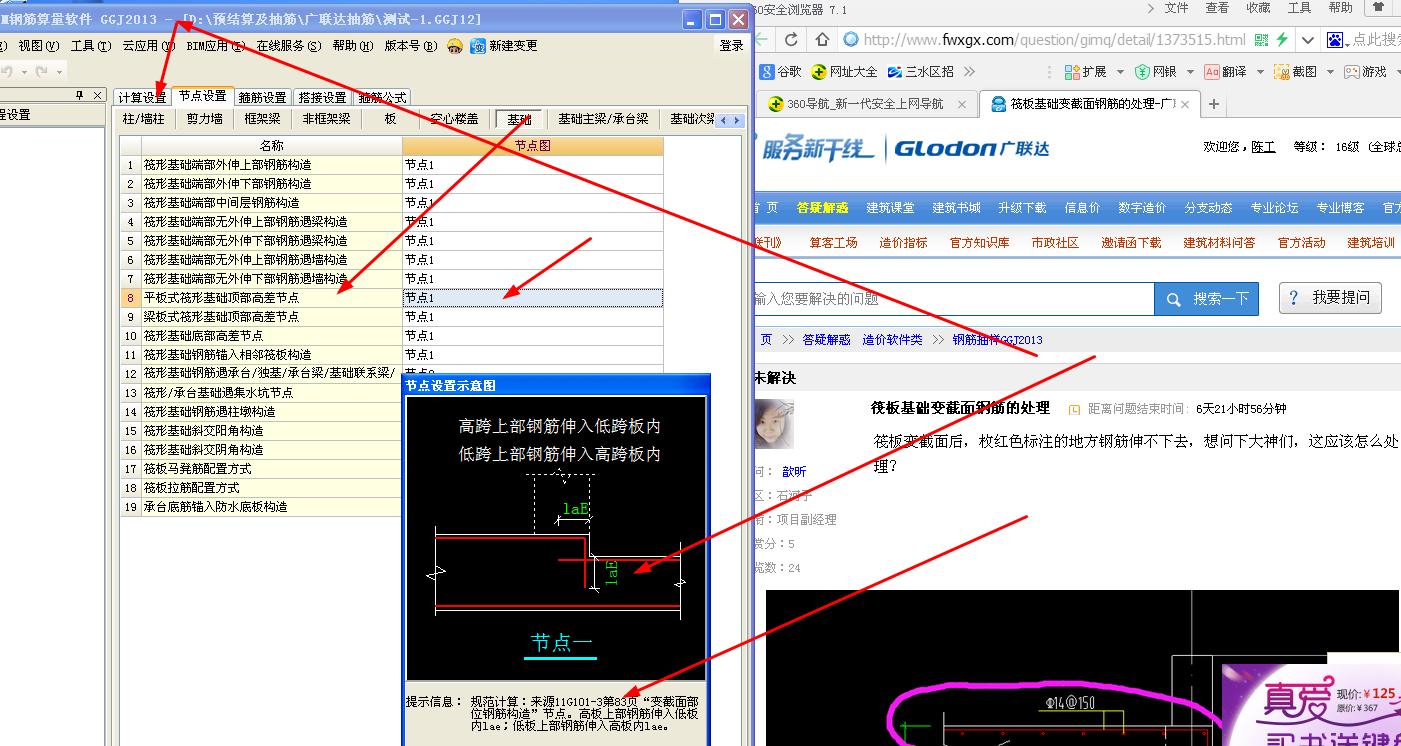Open the 答疑解惑 navigation link
The width and height of the screenshot is (1401, 746).
[822, 208]
